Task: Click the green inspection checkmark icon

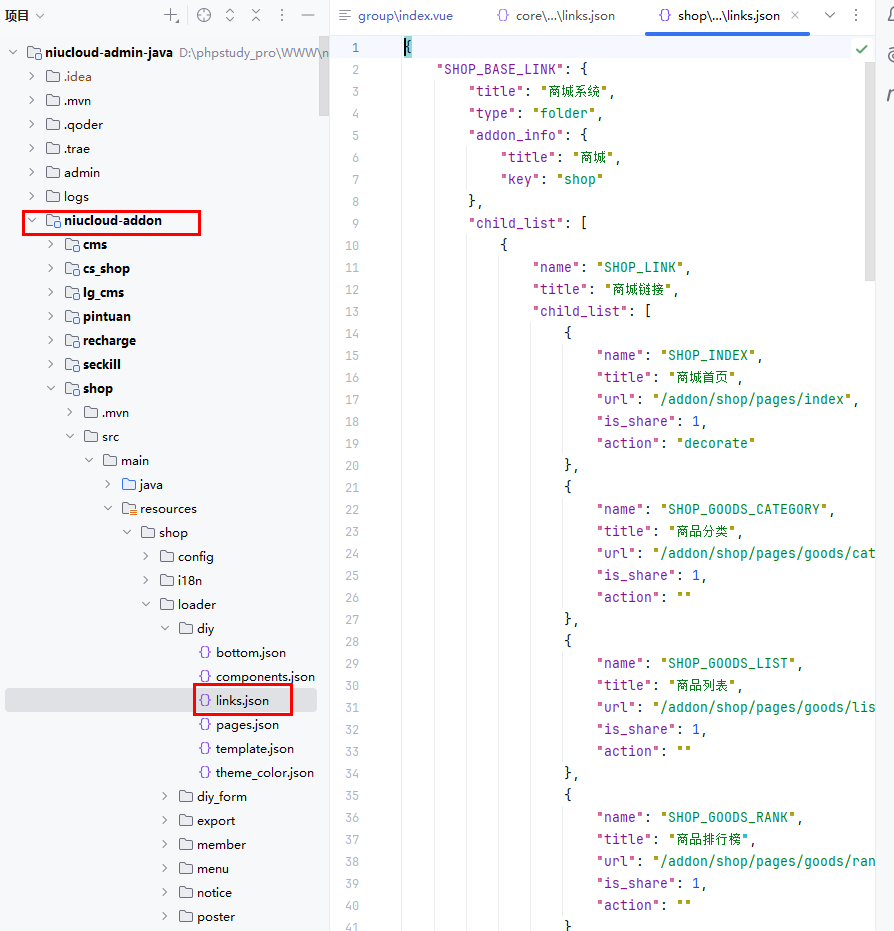Action: point(861,48)
